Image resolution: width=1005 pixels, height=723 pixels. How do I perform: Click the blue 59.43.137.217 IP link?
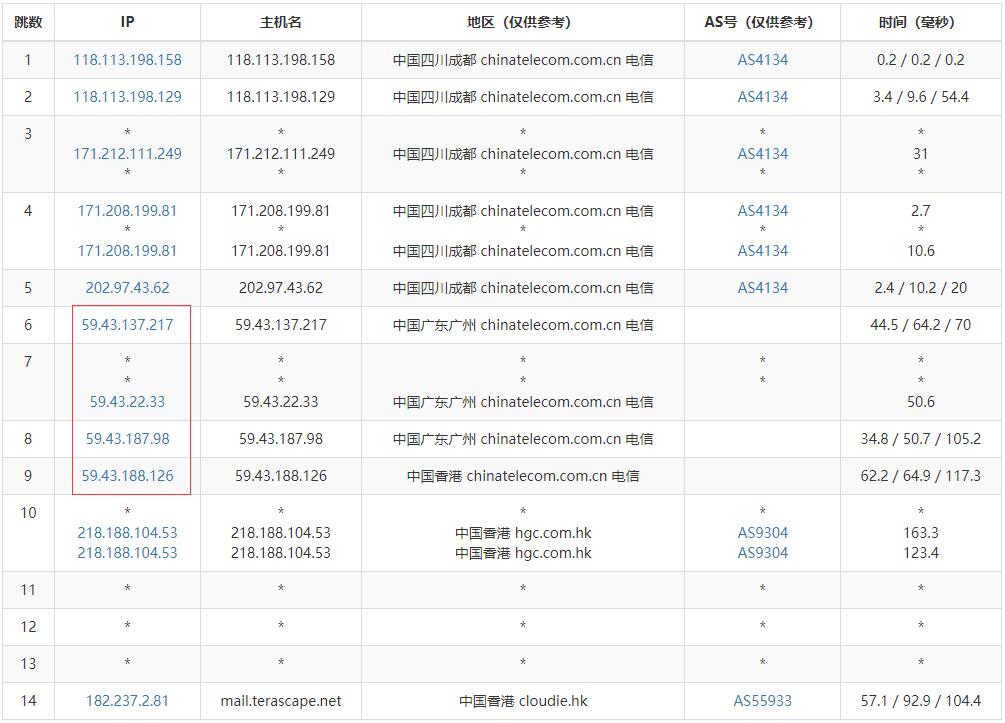tap(128, 325)
